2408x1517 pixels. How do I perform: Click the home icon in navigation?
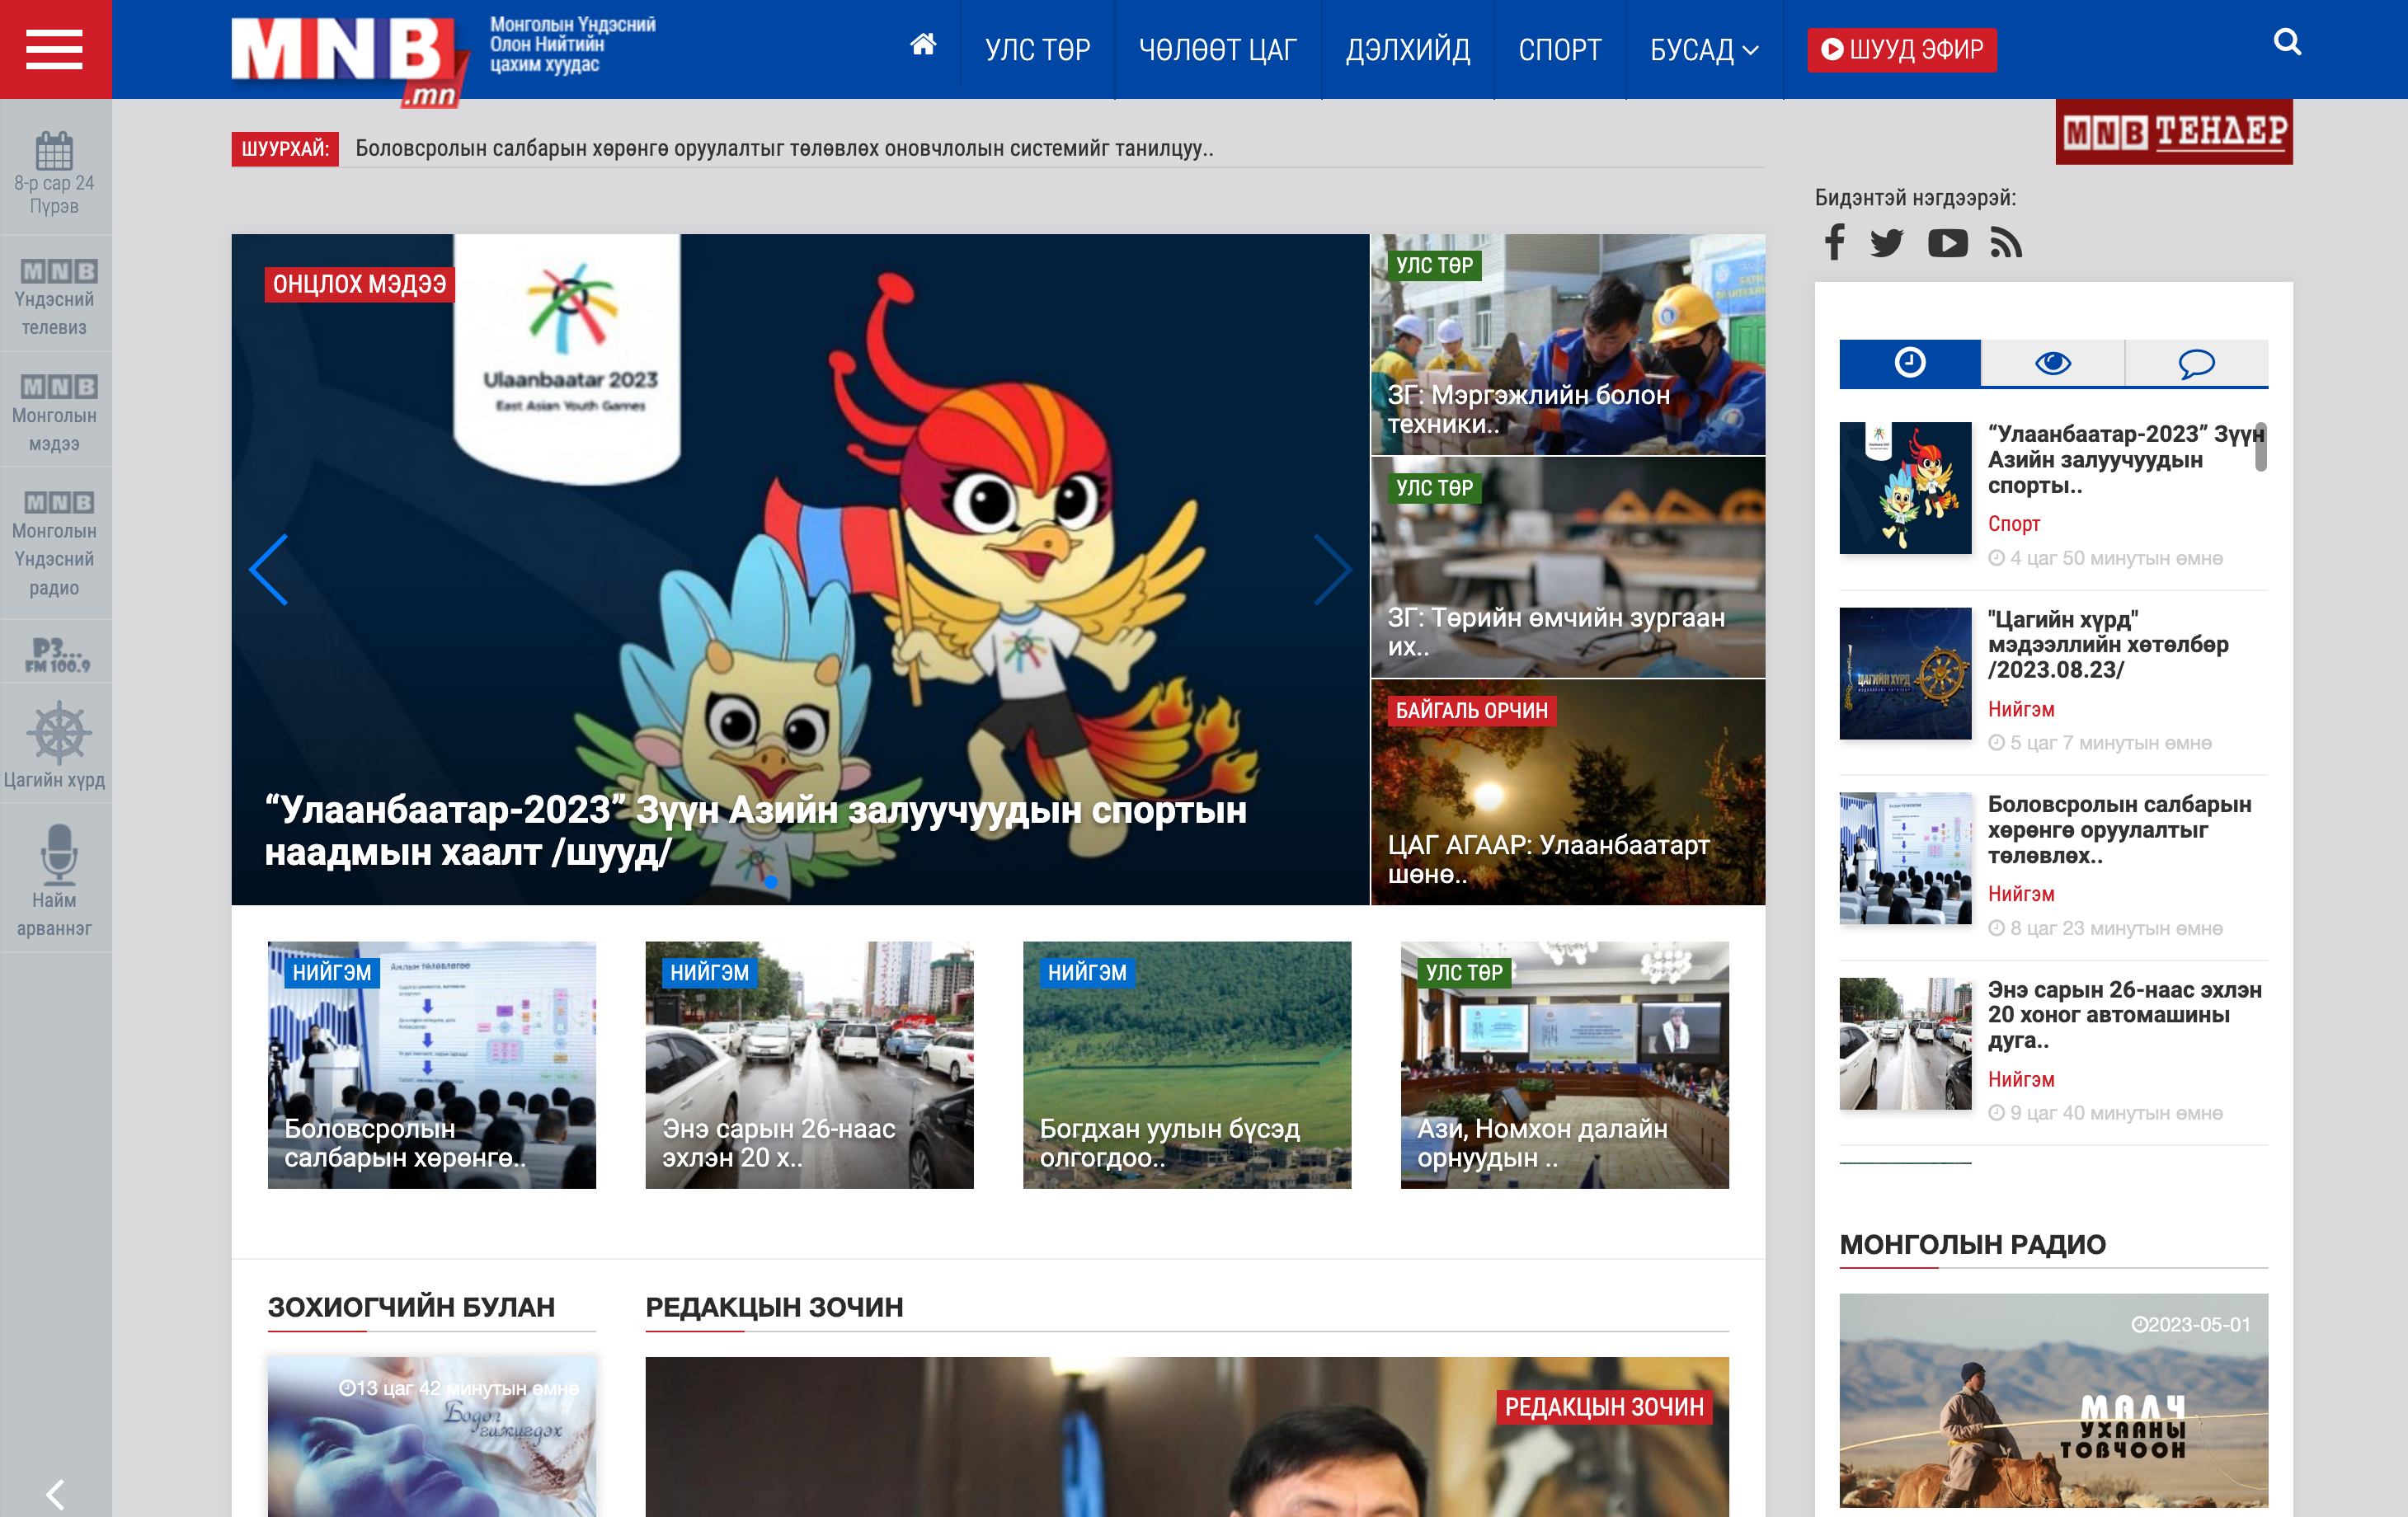point(922,45)
